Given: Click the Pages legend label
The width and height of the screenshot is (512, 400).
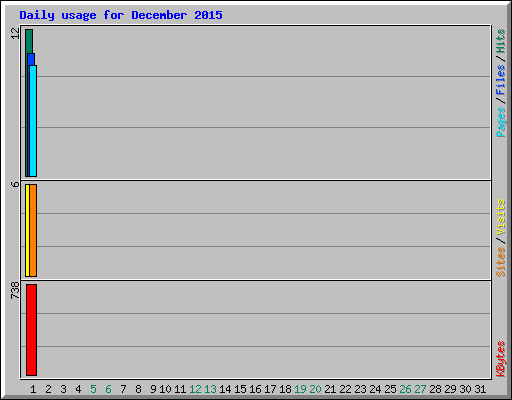Looking at the screenshot, I should (x=500, y=122).
